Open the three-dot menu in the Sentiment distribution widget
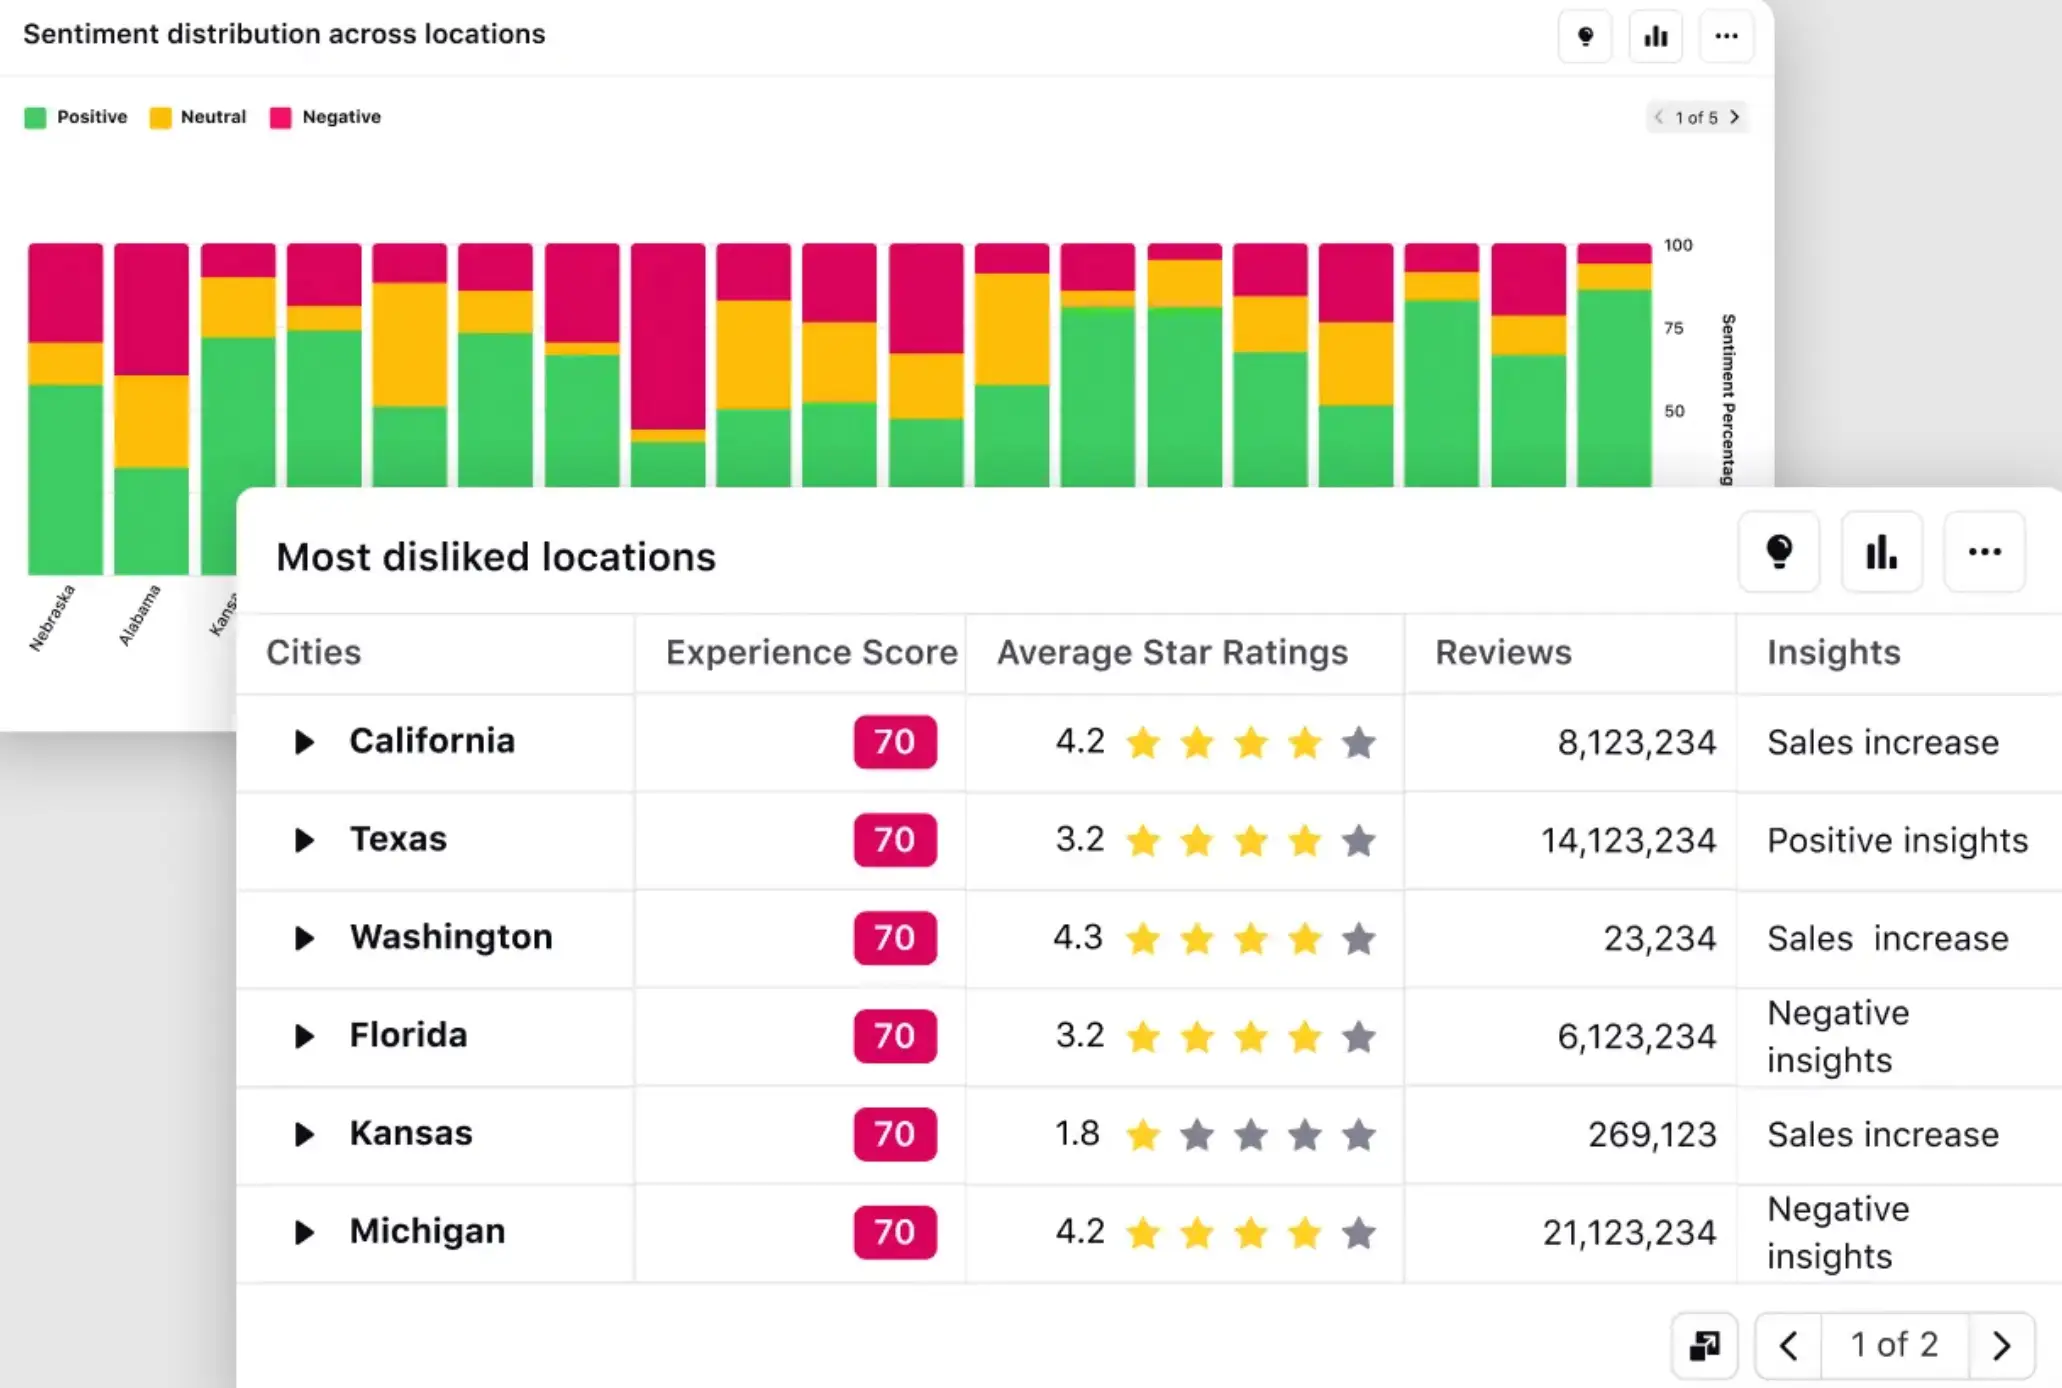Image resolution: width=2062 pixels, height=1388 pixels. tap(1726, 37)
